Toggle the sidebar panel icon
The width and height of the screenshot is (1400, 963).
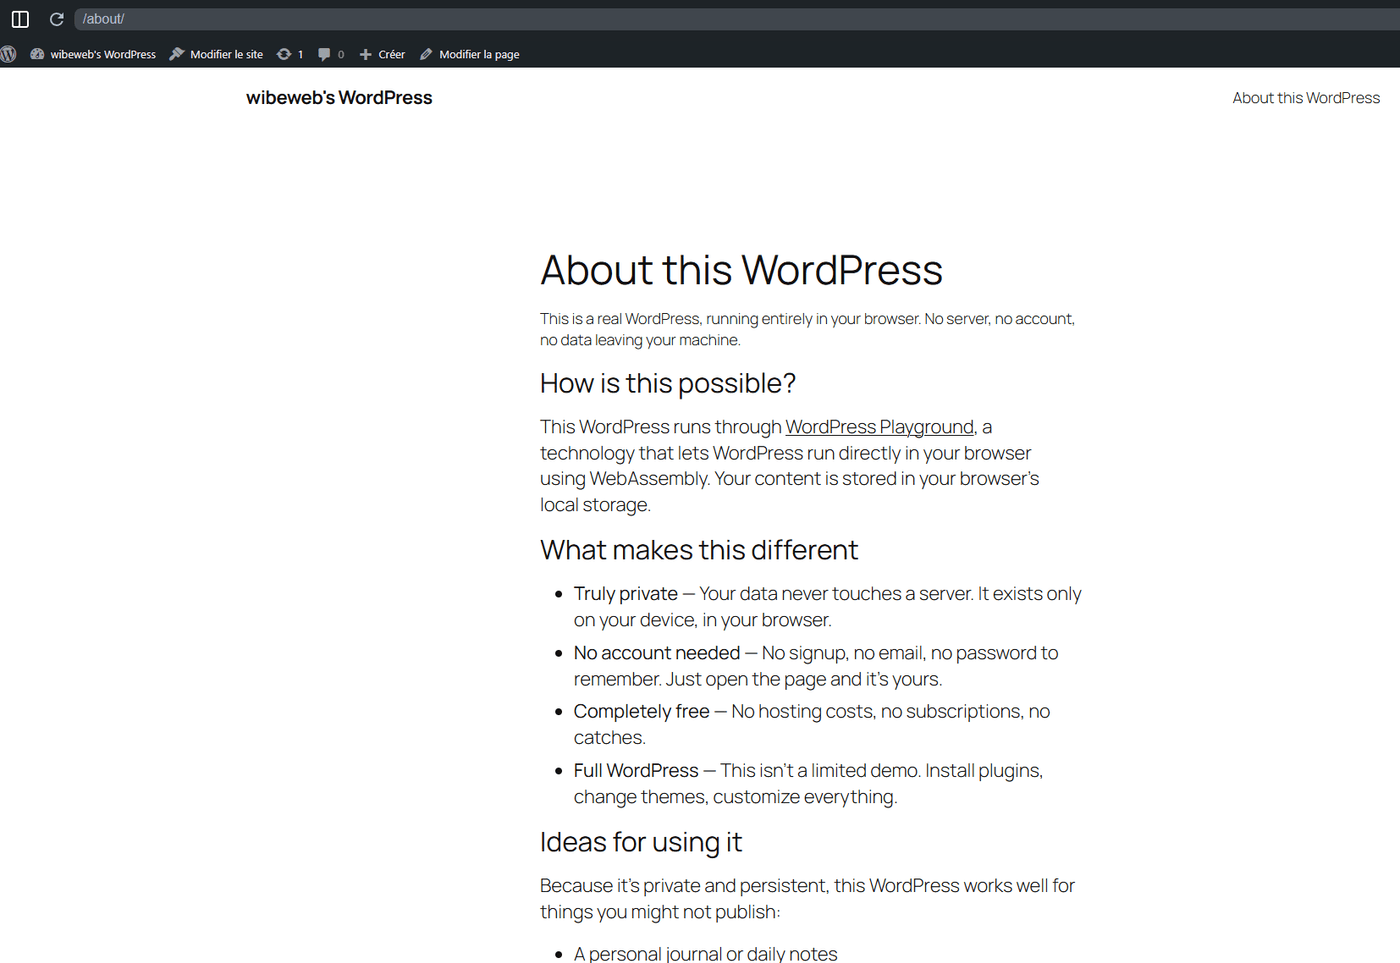pyautogui.click(x=20, y=18)
